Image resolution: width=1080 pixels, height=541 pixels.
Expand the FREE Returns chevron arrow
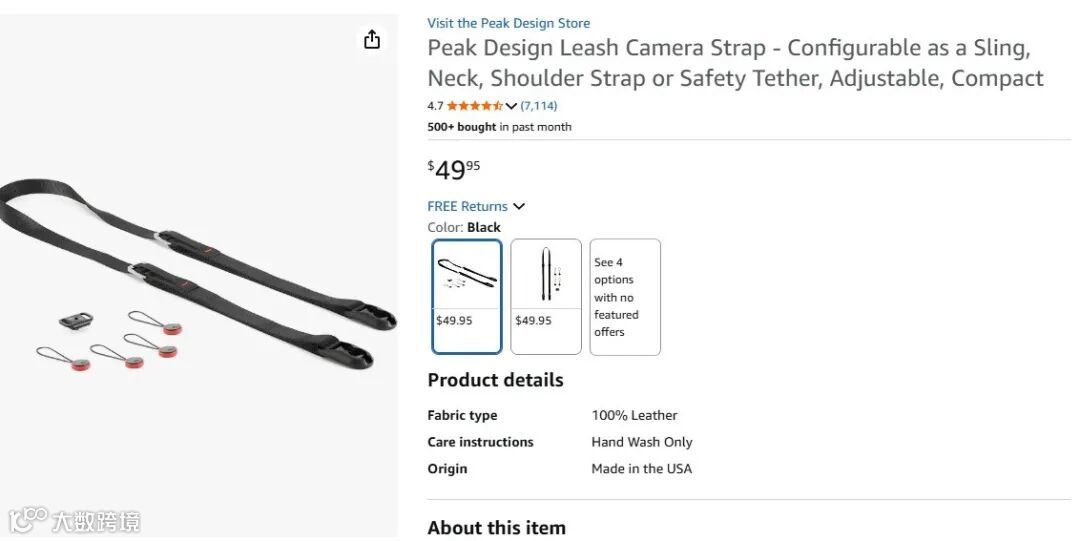(x=519, y=206)
